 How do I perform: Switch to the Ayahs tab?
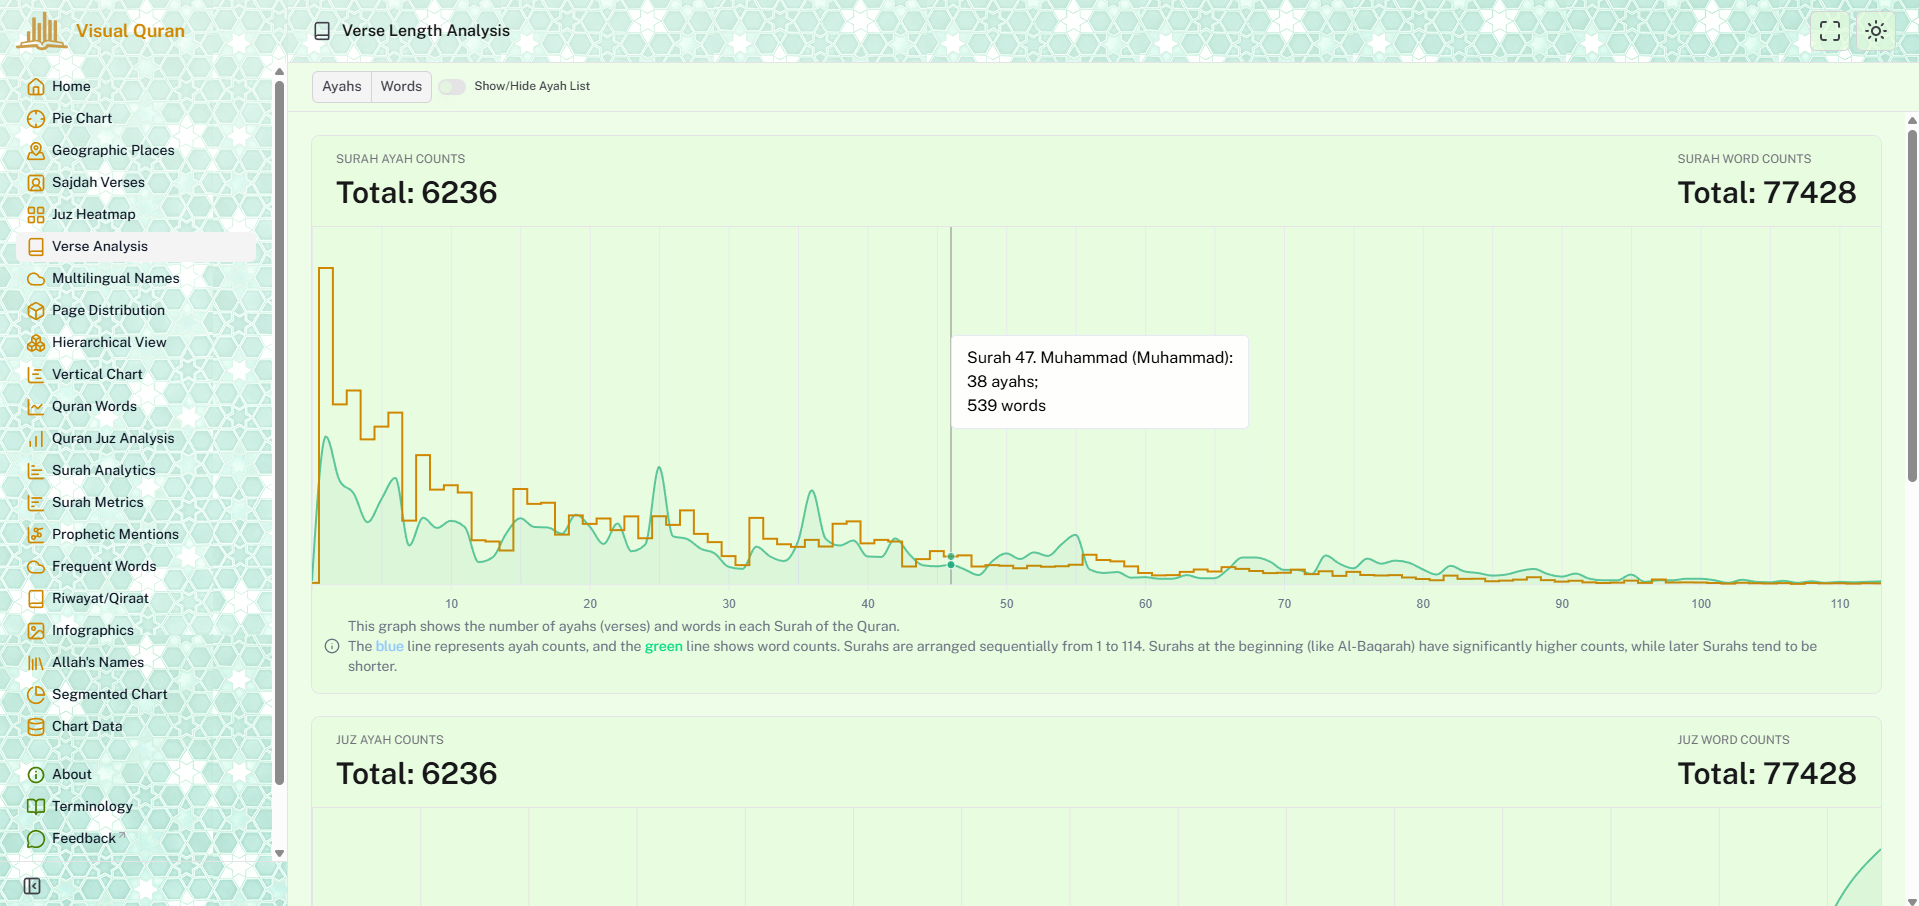[341, 87]
